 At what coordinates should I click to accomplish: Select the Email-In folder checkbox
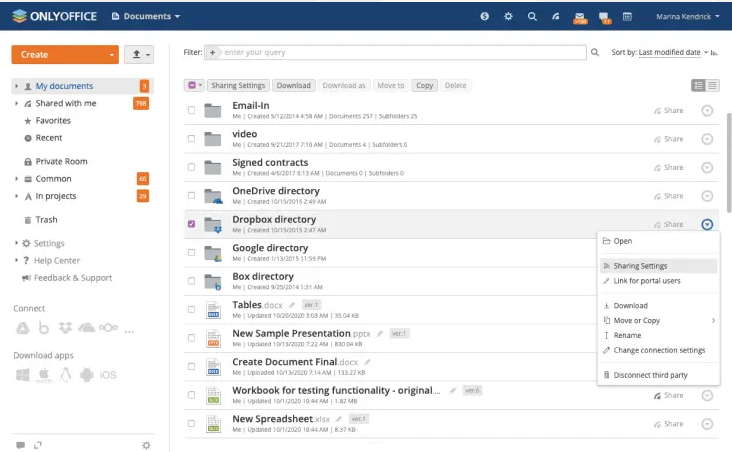191,110
